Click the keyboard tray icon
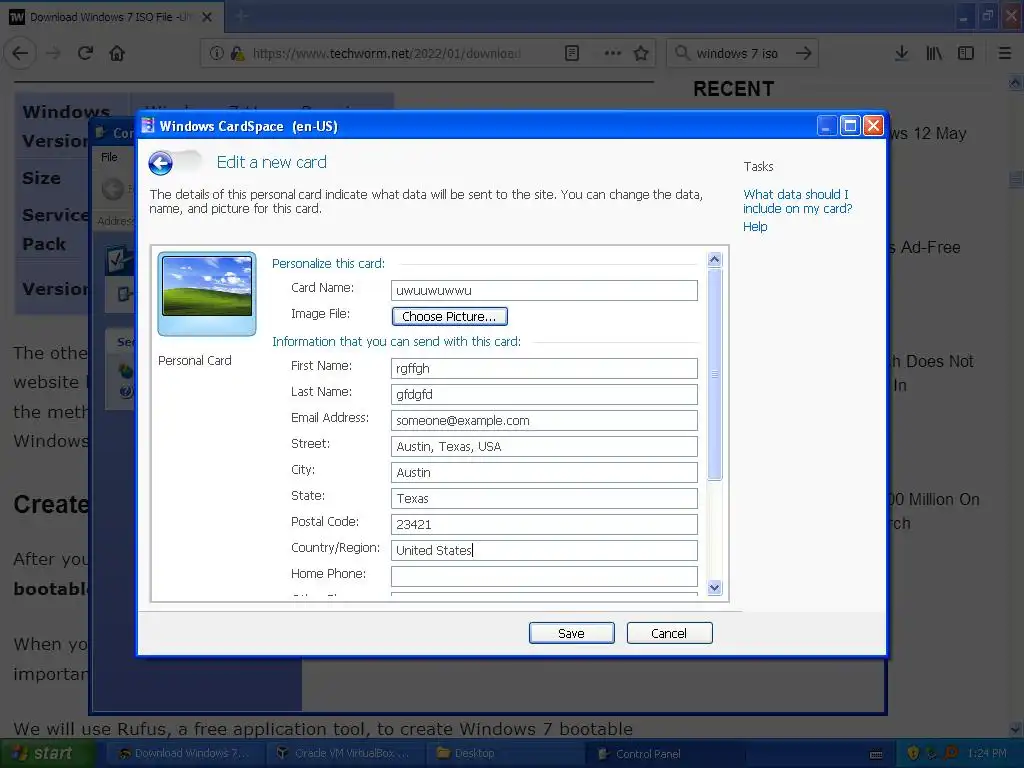 876,754
